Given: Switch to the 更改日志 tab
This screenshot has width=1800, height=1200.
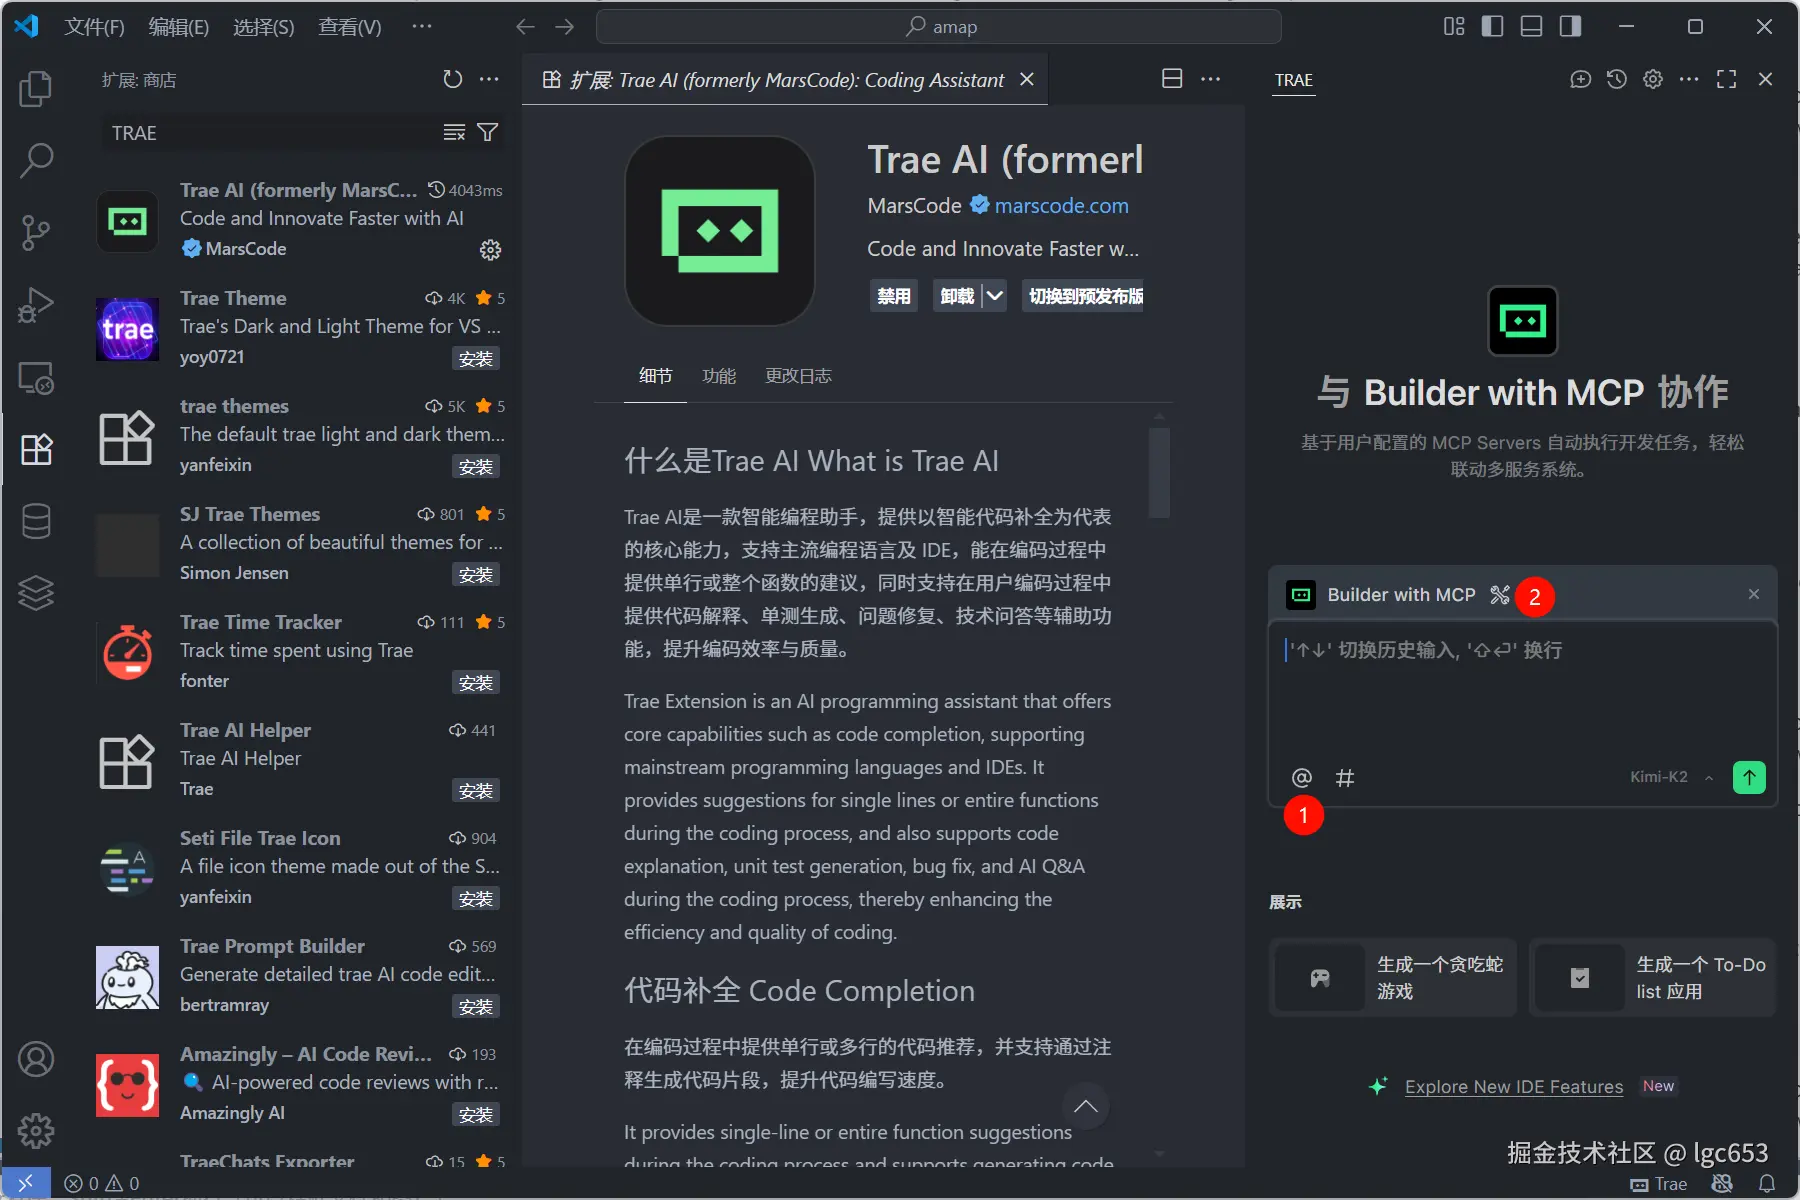Looking at the screenshot, I should click(799, 376).
